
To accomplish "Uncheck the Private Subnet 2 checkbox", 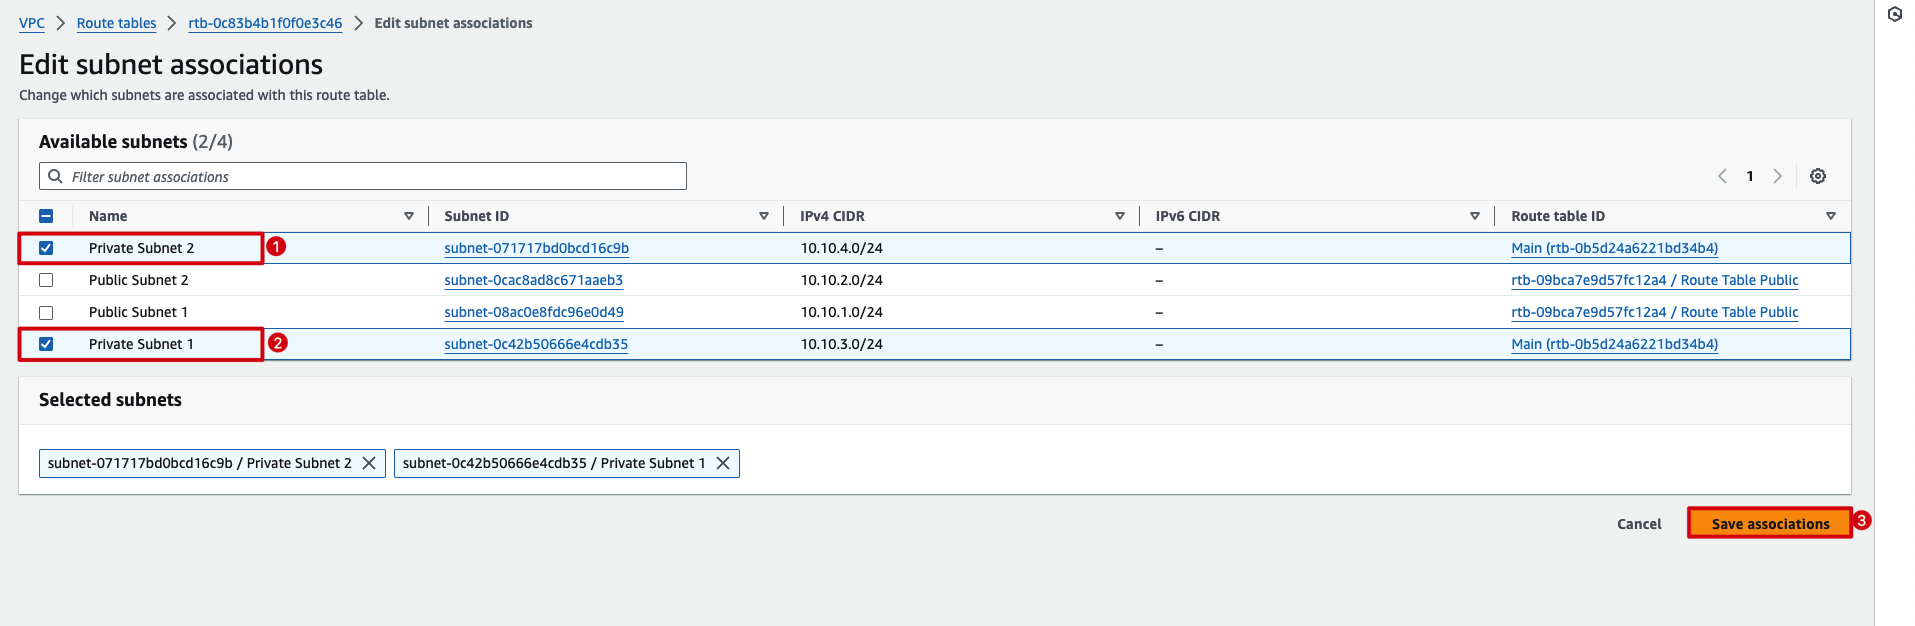I will tap(46, 248).
